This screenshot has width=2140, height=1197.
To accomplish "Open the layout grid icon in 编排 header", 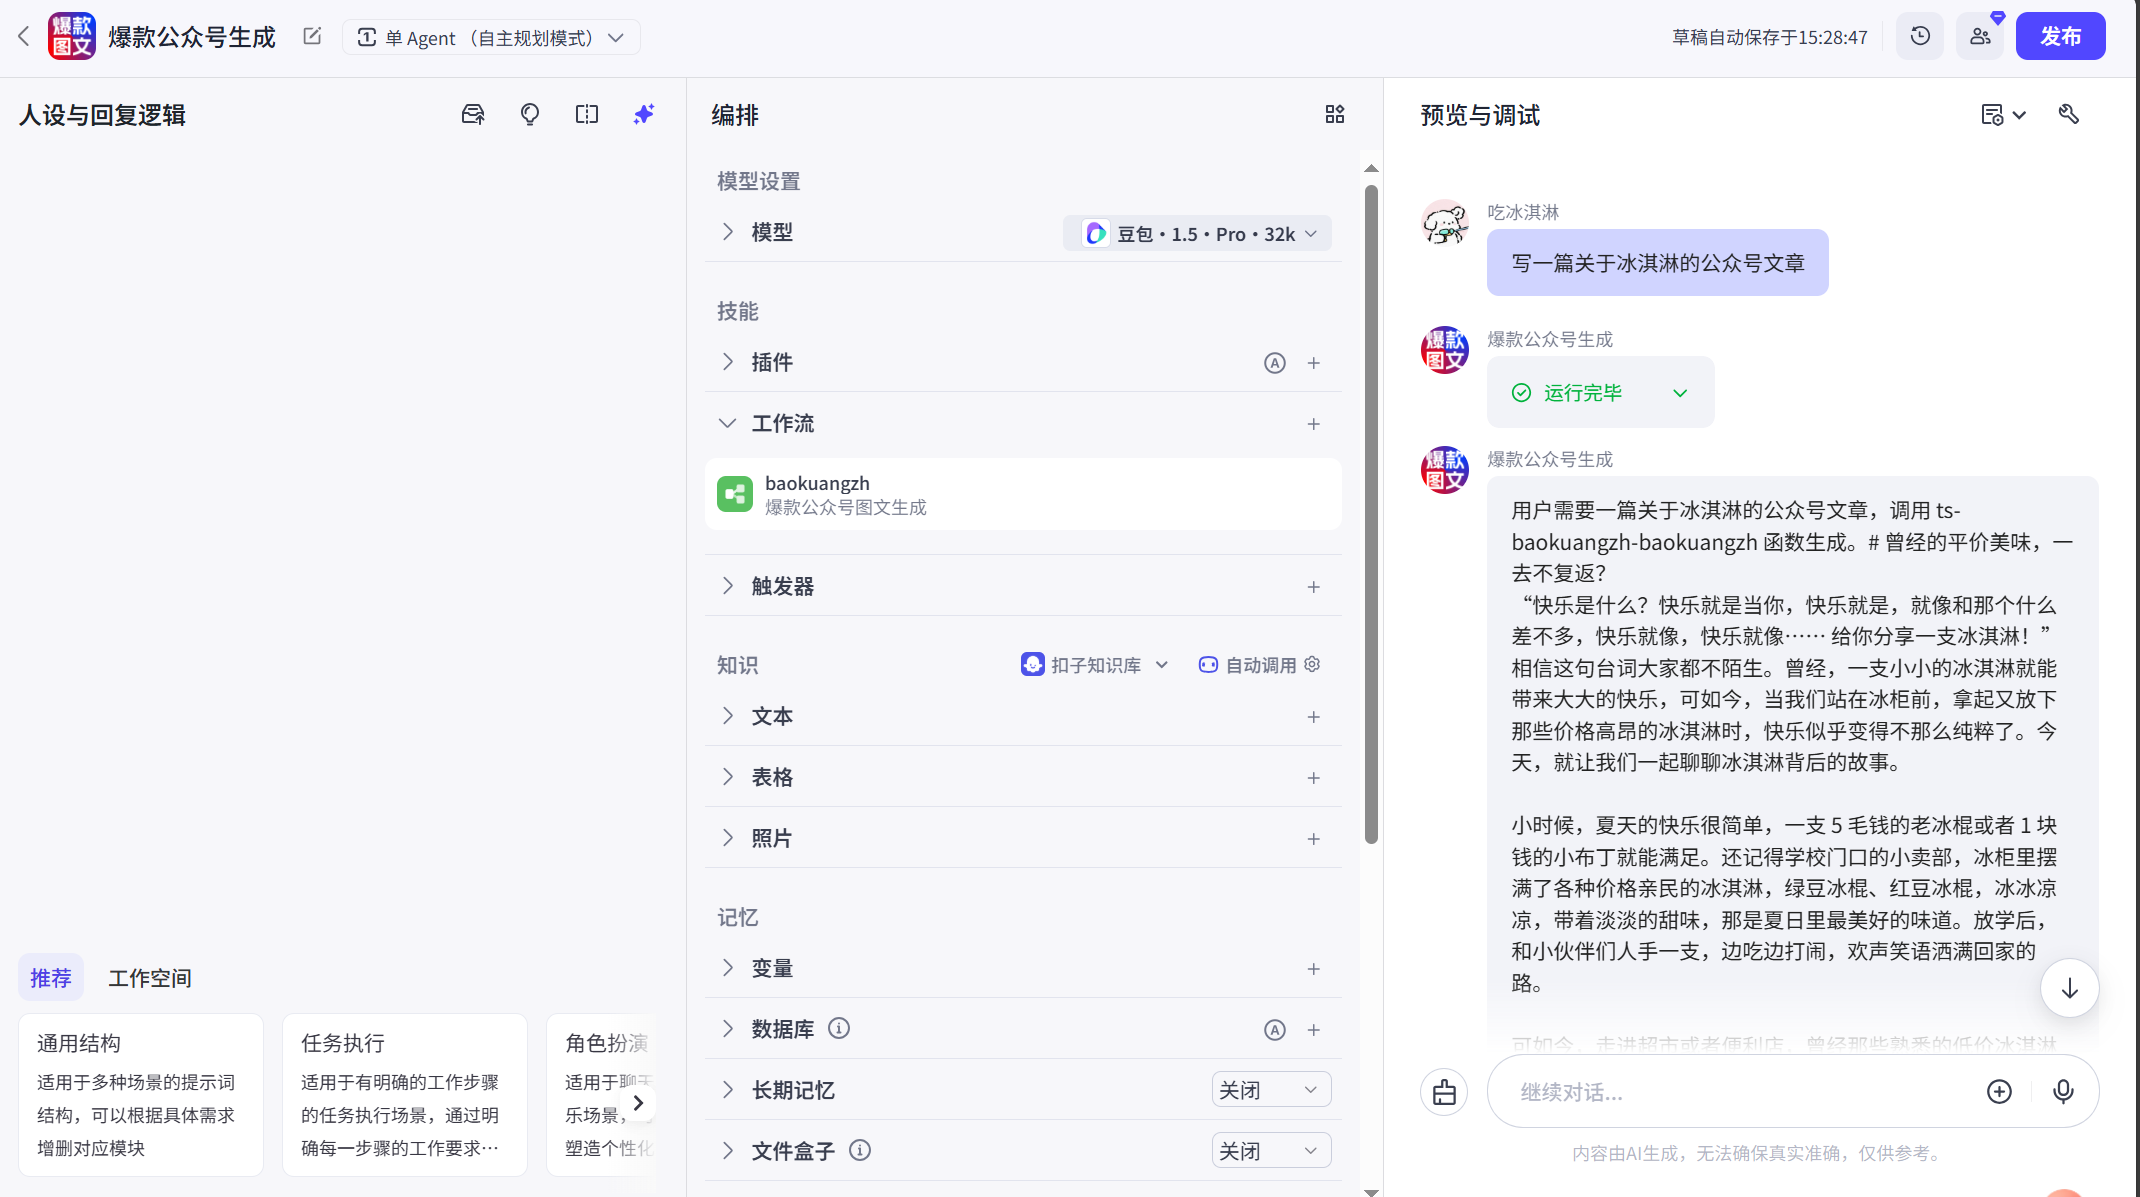I will click(x=1335, y=114).
